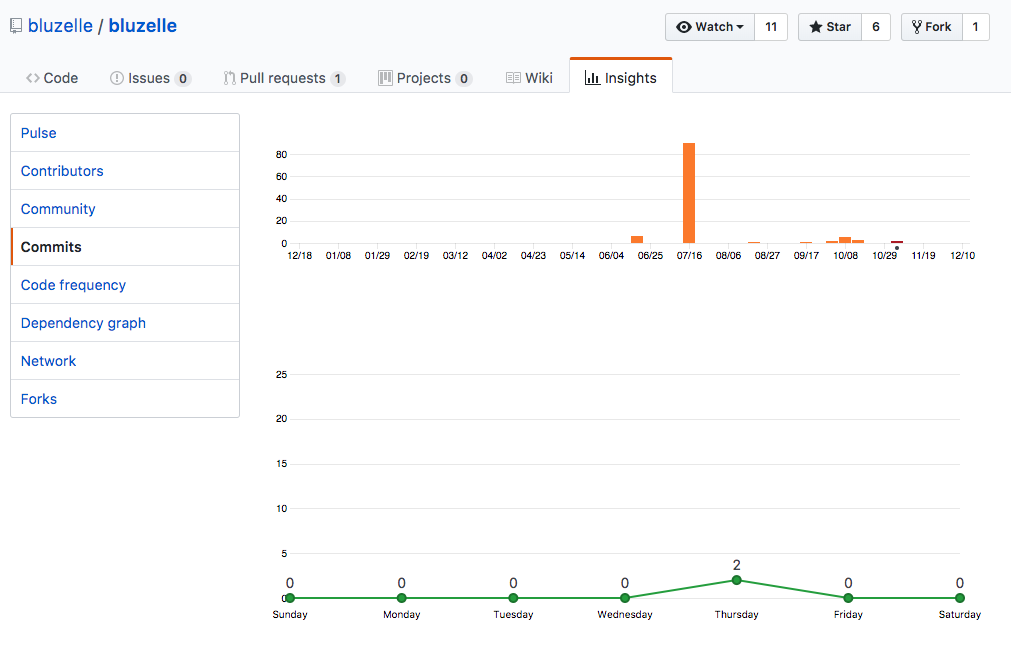1011x650 pixels.
Task: View the 1 fork count
Action: tap(976, 27)
